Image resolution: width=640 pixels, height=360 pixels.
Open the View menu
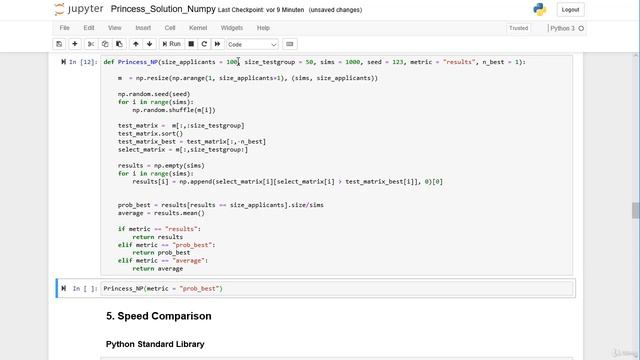(x=114, y=28)
